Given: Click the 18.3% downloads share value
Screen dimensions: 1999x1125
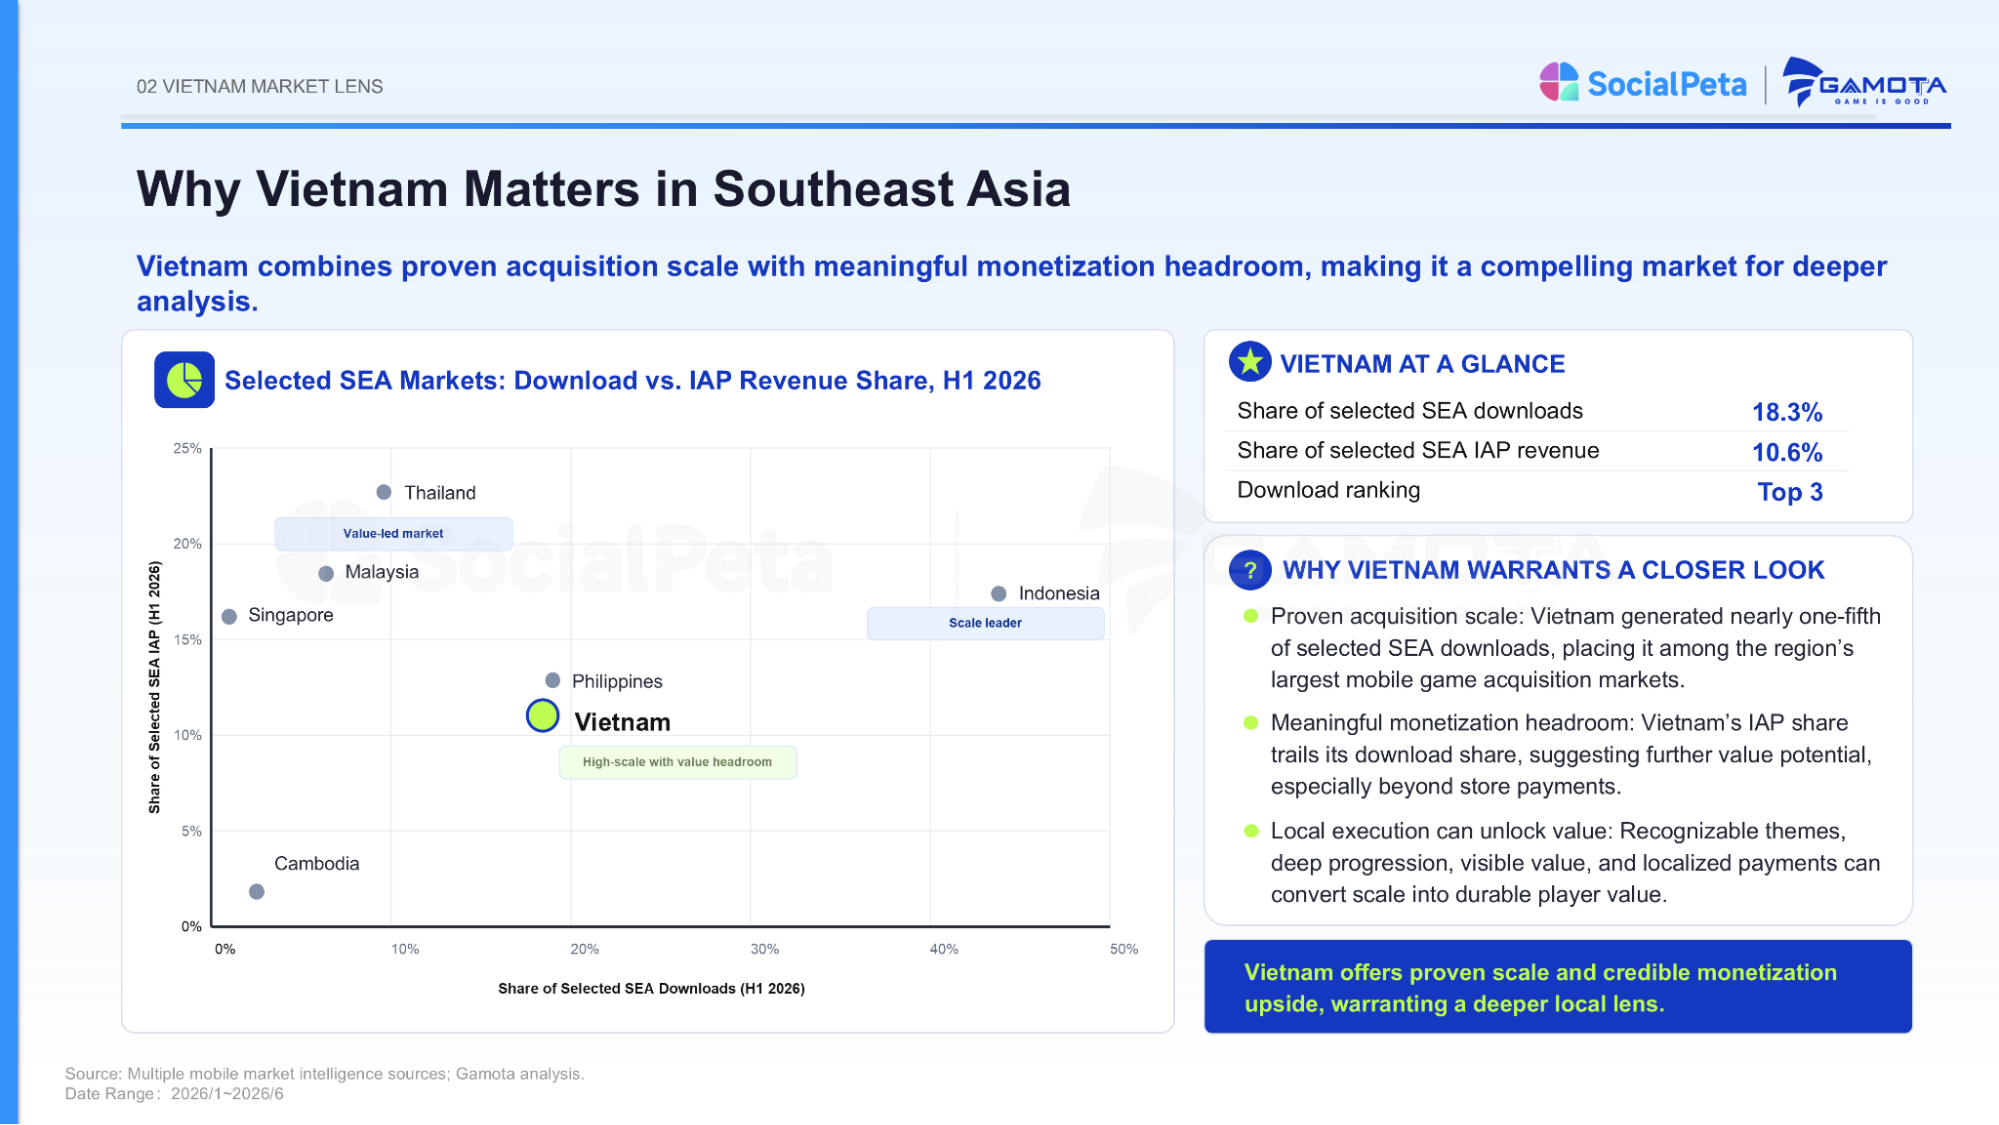Looking at the screenshot, I should (x=1787, y=412).
